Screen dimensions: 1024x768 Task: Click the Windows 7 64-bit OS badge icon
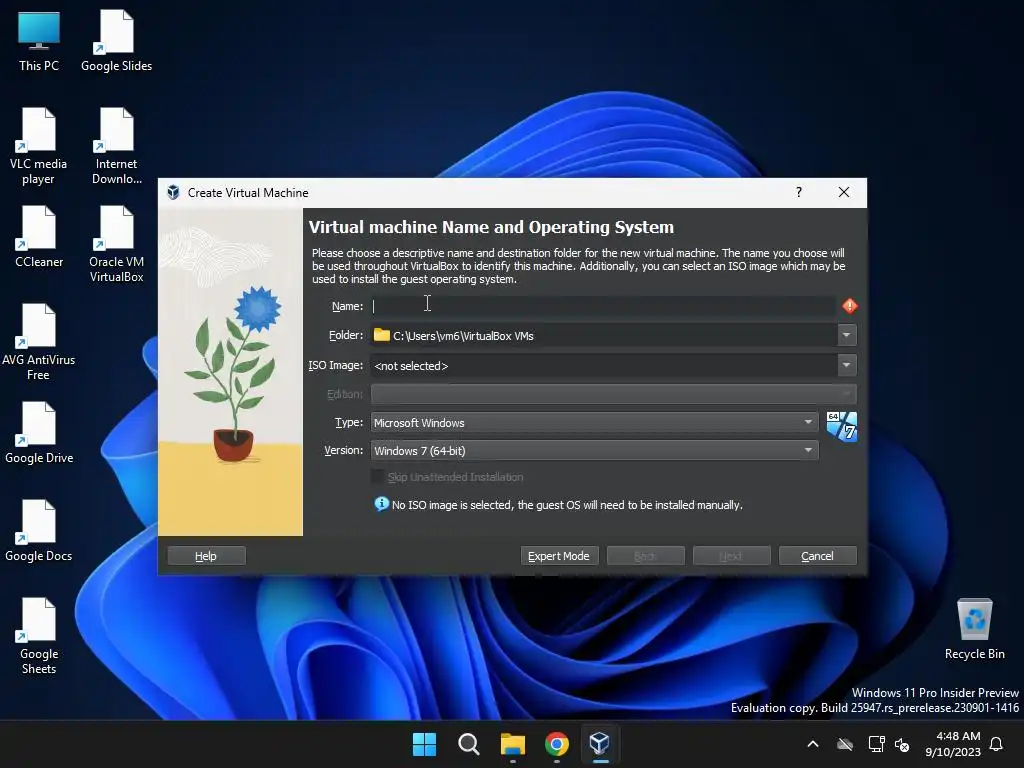pyautogui.click(x=841, y=426)
